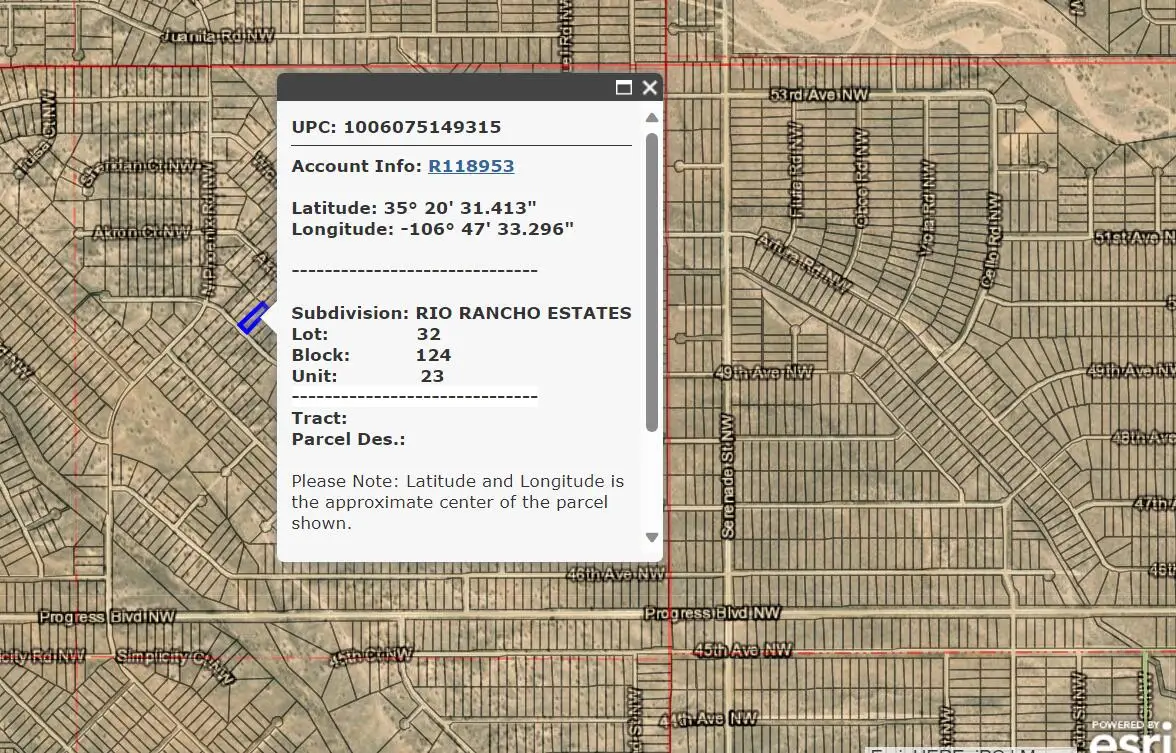1176x753 pixels.
Task: Click the western Progress Blvd NW label
Action: pyautogui.click(x=106, y=616)
